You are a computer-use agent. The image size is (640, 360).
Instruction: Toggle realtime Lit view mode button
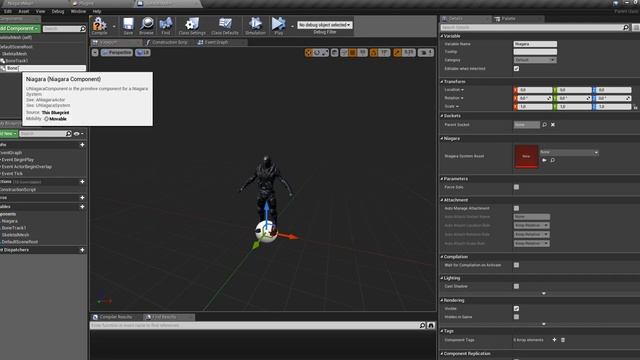click(143, 53)
